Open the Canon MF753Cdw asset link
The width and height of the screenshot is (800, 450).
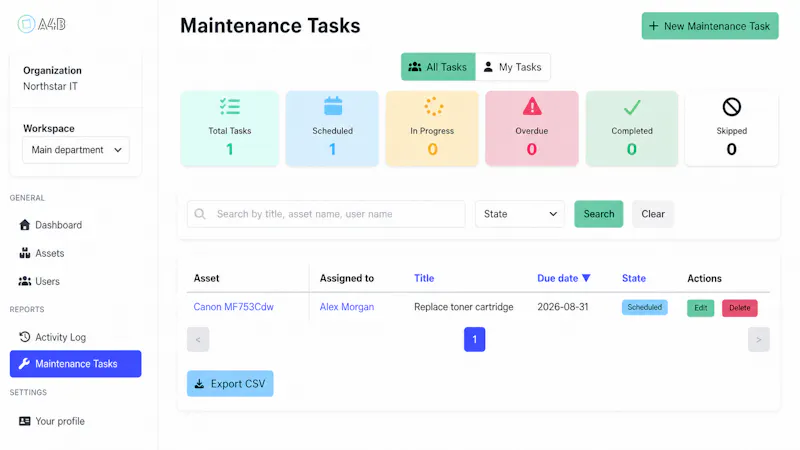tap(233, 307)
